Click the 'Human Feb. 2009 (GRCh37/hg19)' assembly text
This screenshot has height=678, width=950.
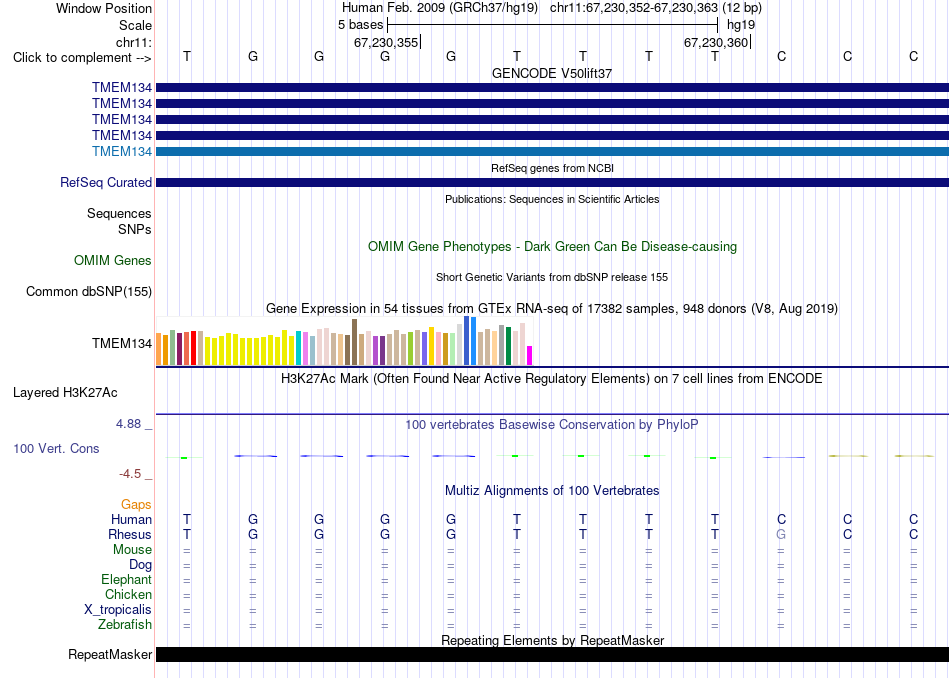tap(440, 8)
